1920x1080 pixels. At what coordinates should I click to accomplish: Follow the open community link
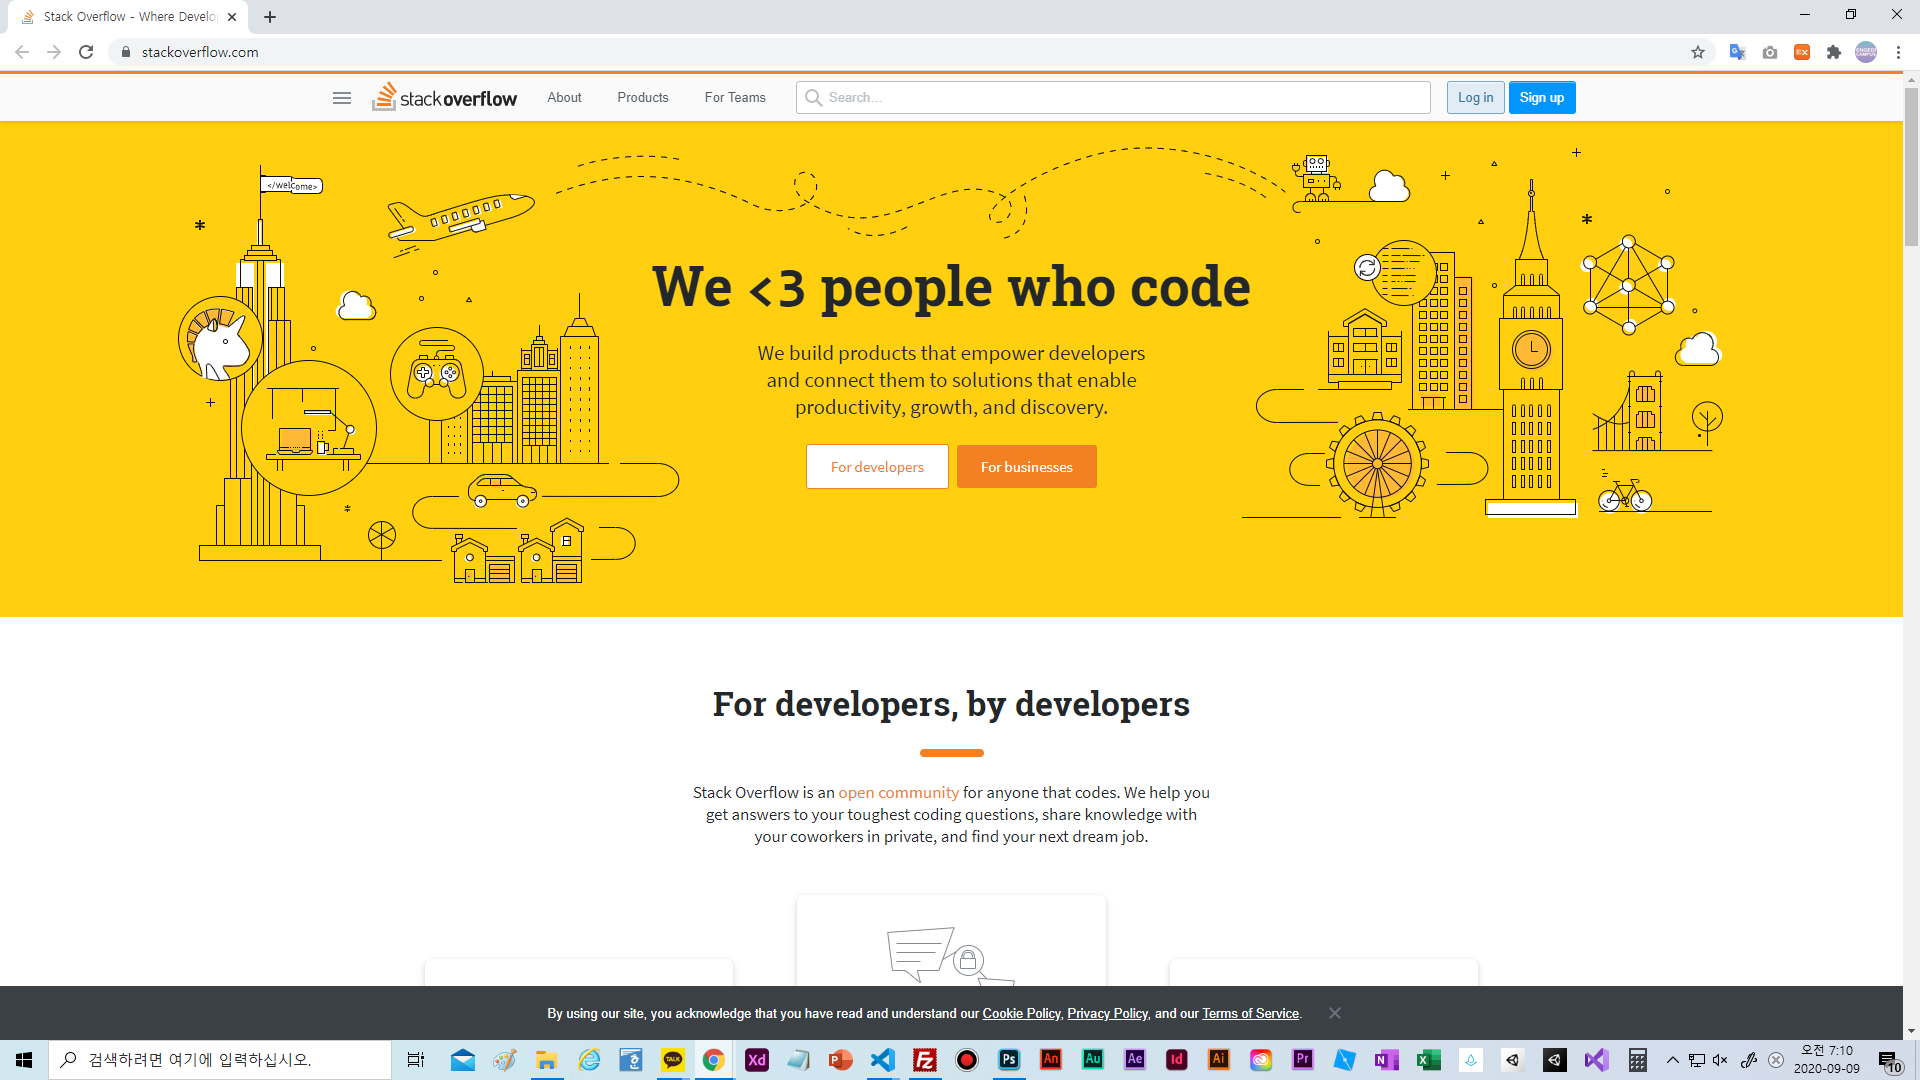pyautogui.click(x=898, y=792)
